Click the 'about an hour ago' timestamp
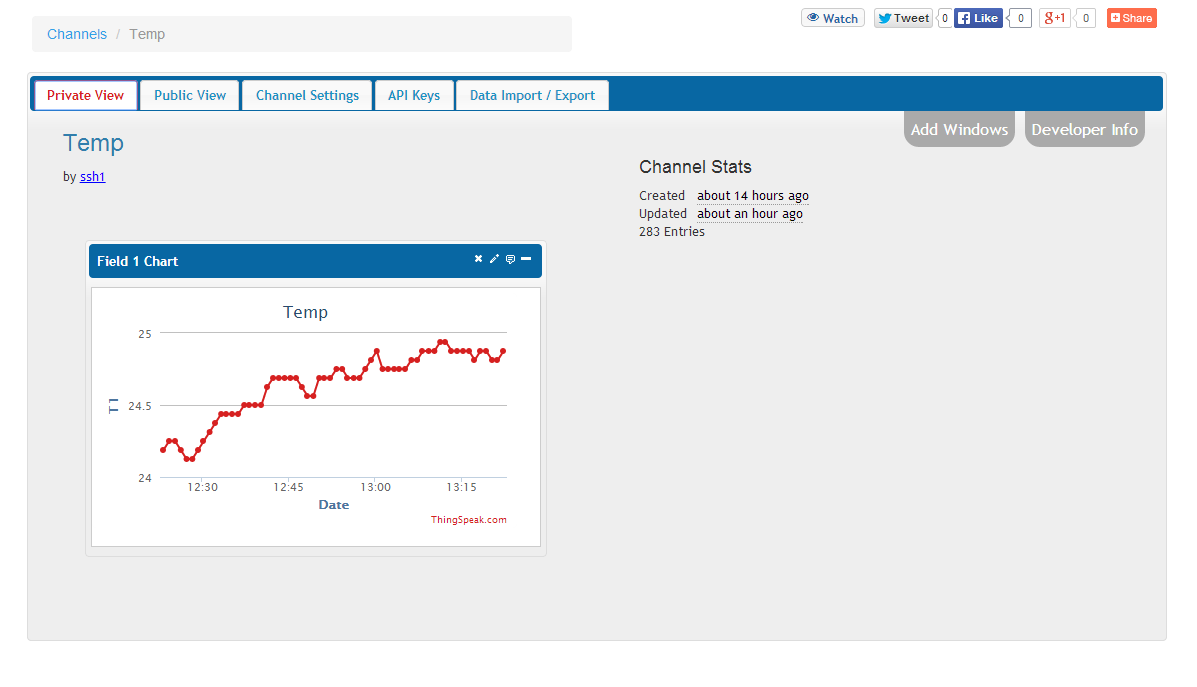The width and height of the screenshot is (1197, 687). click(x=750, y=214)
